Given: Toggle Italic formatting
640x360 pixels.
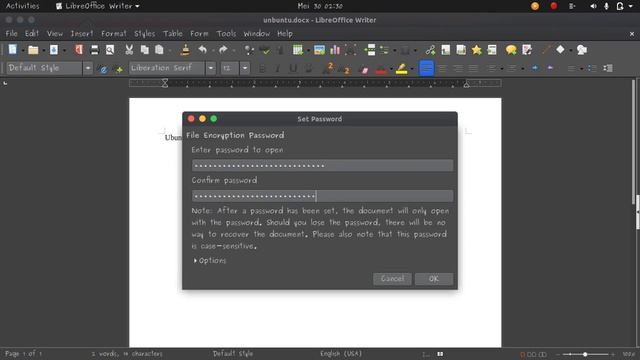Looking at the screenshot, I should (x=277, y=69).
